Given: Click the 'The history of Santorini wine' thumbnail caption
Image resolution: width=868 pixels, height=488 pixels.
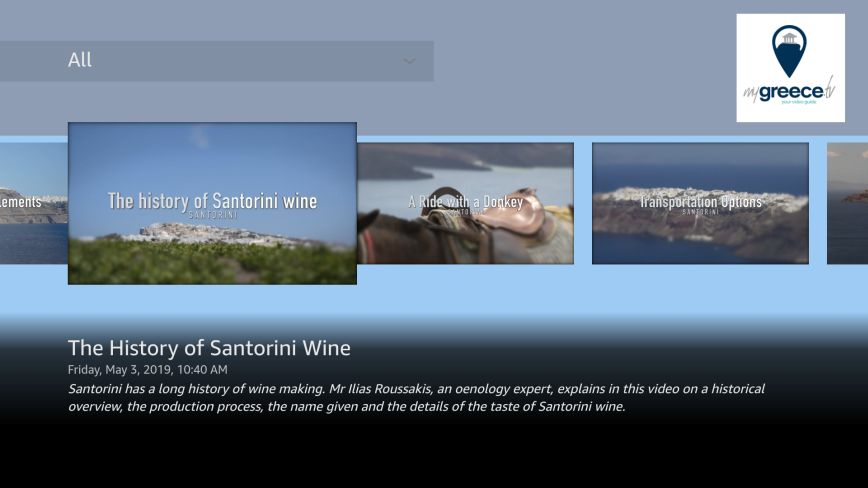Looking at the screenshot, I should [212, 201].
